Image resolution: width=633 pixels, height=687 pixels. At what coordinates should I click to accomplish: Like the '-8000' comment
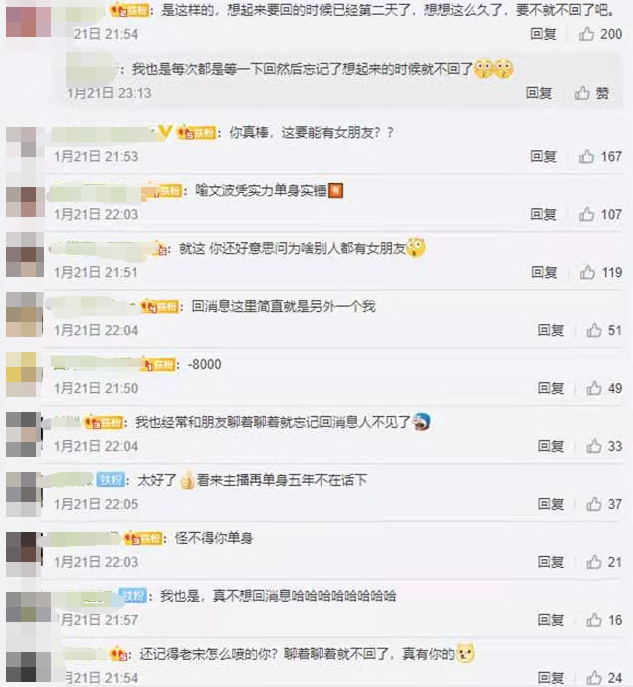coord(594,388)
